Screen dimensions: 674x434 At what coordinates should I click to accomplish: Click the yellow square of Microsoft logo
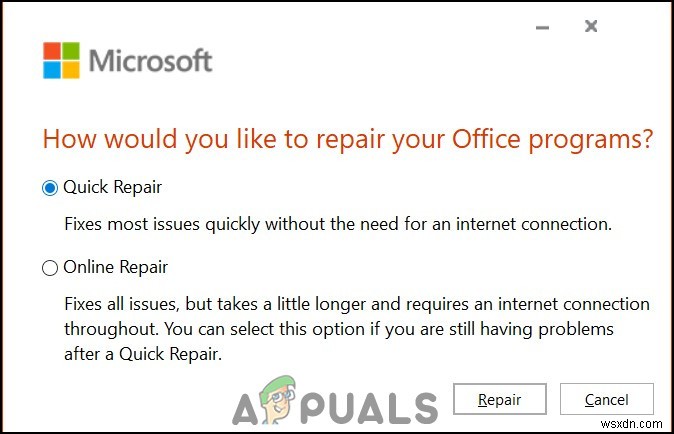click(x=70, y=69)
